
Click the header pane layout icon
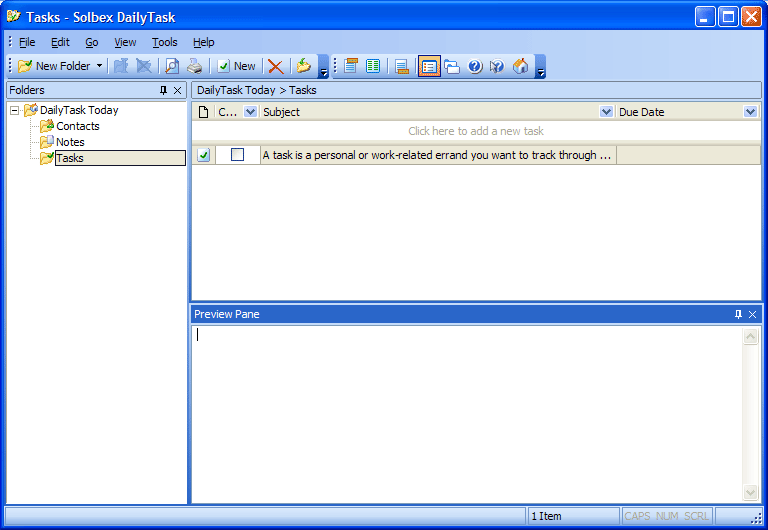[351, 66]
